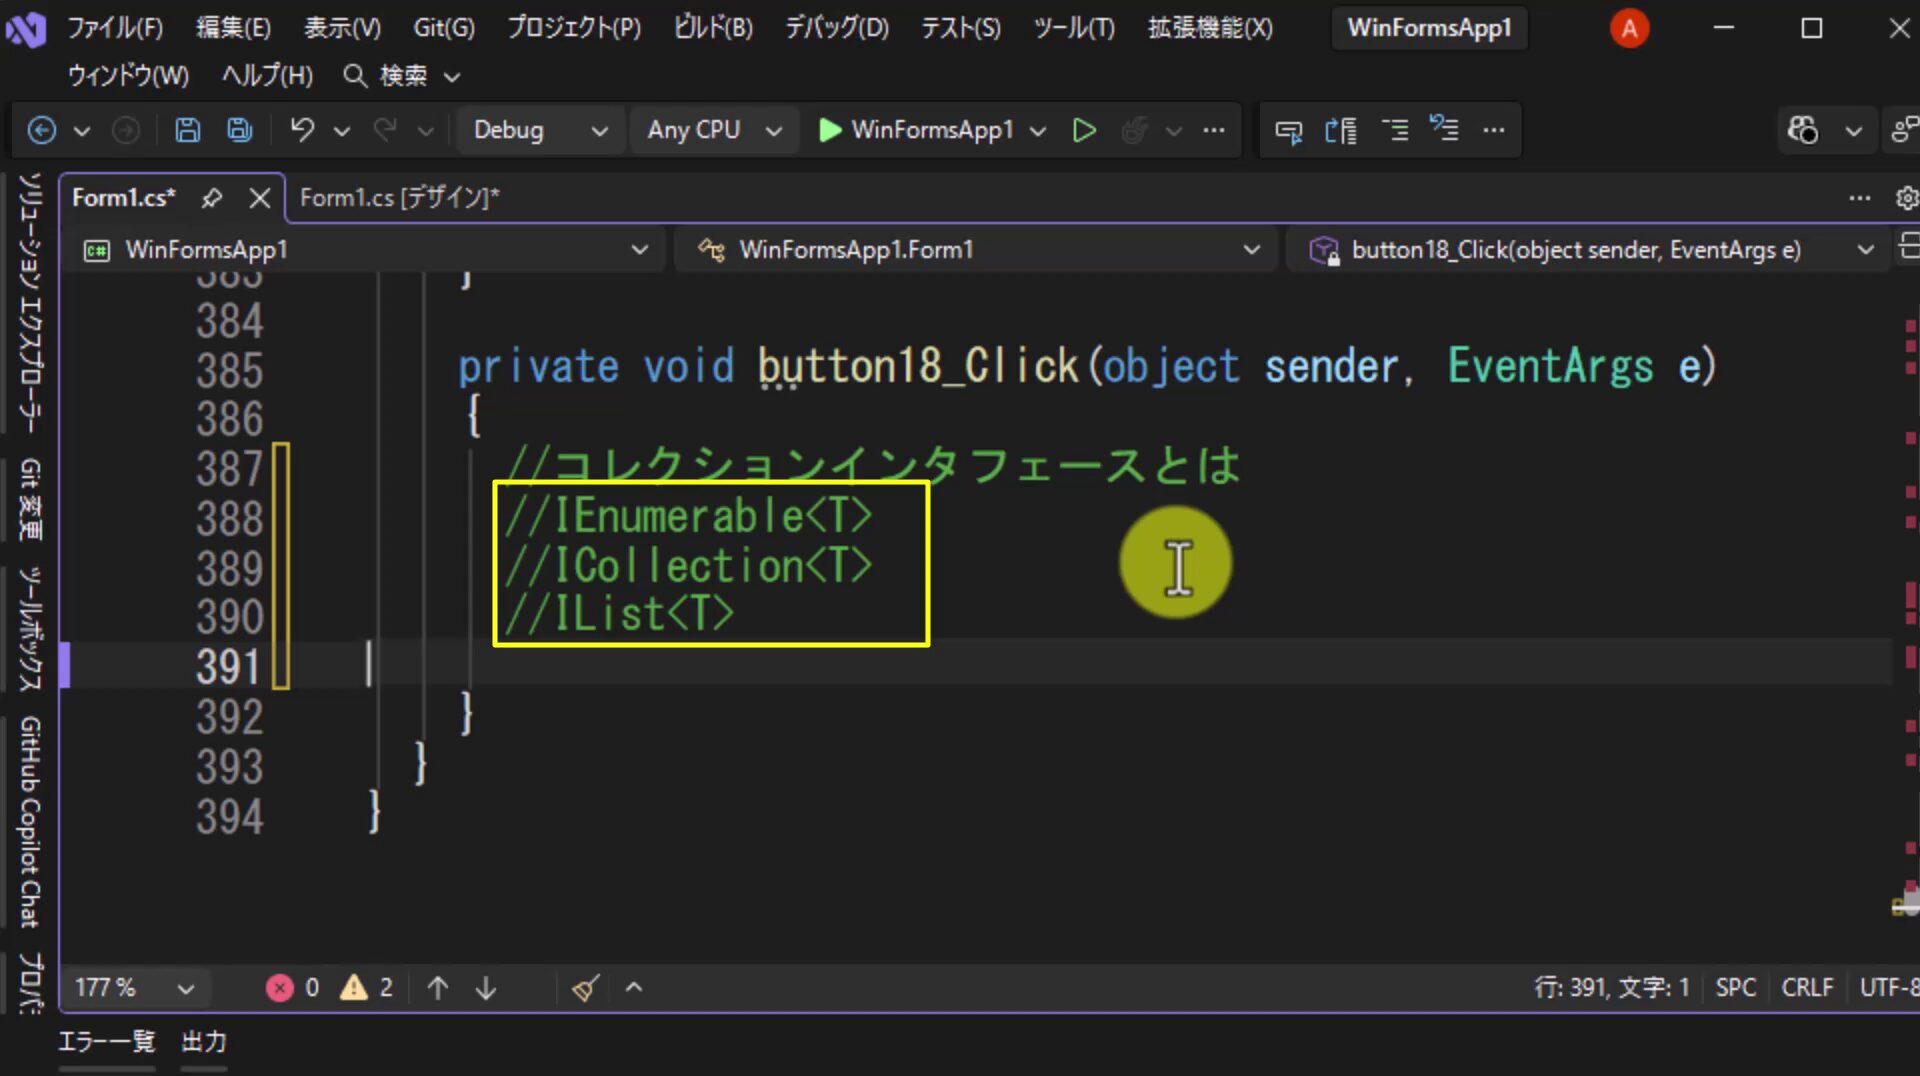1920x1076 pixels.
Task: Click the SPC indentation indicator
Action: click(x=1736, y=988)
